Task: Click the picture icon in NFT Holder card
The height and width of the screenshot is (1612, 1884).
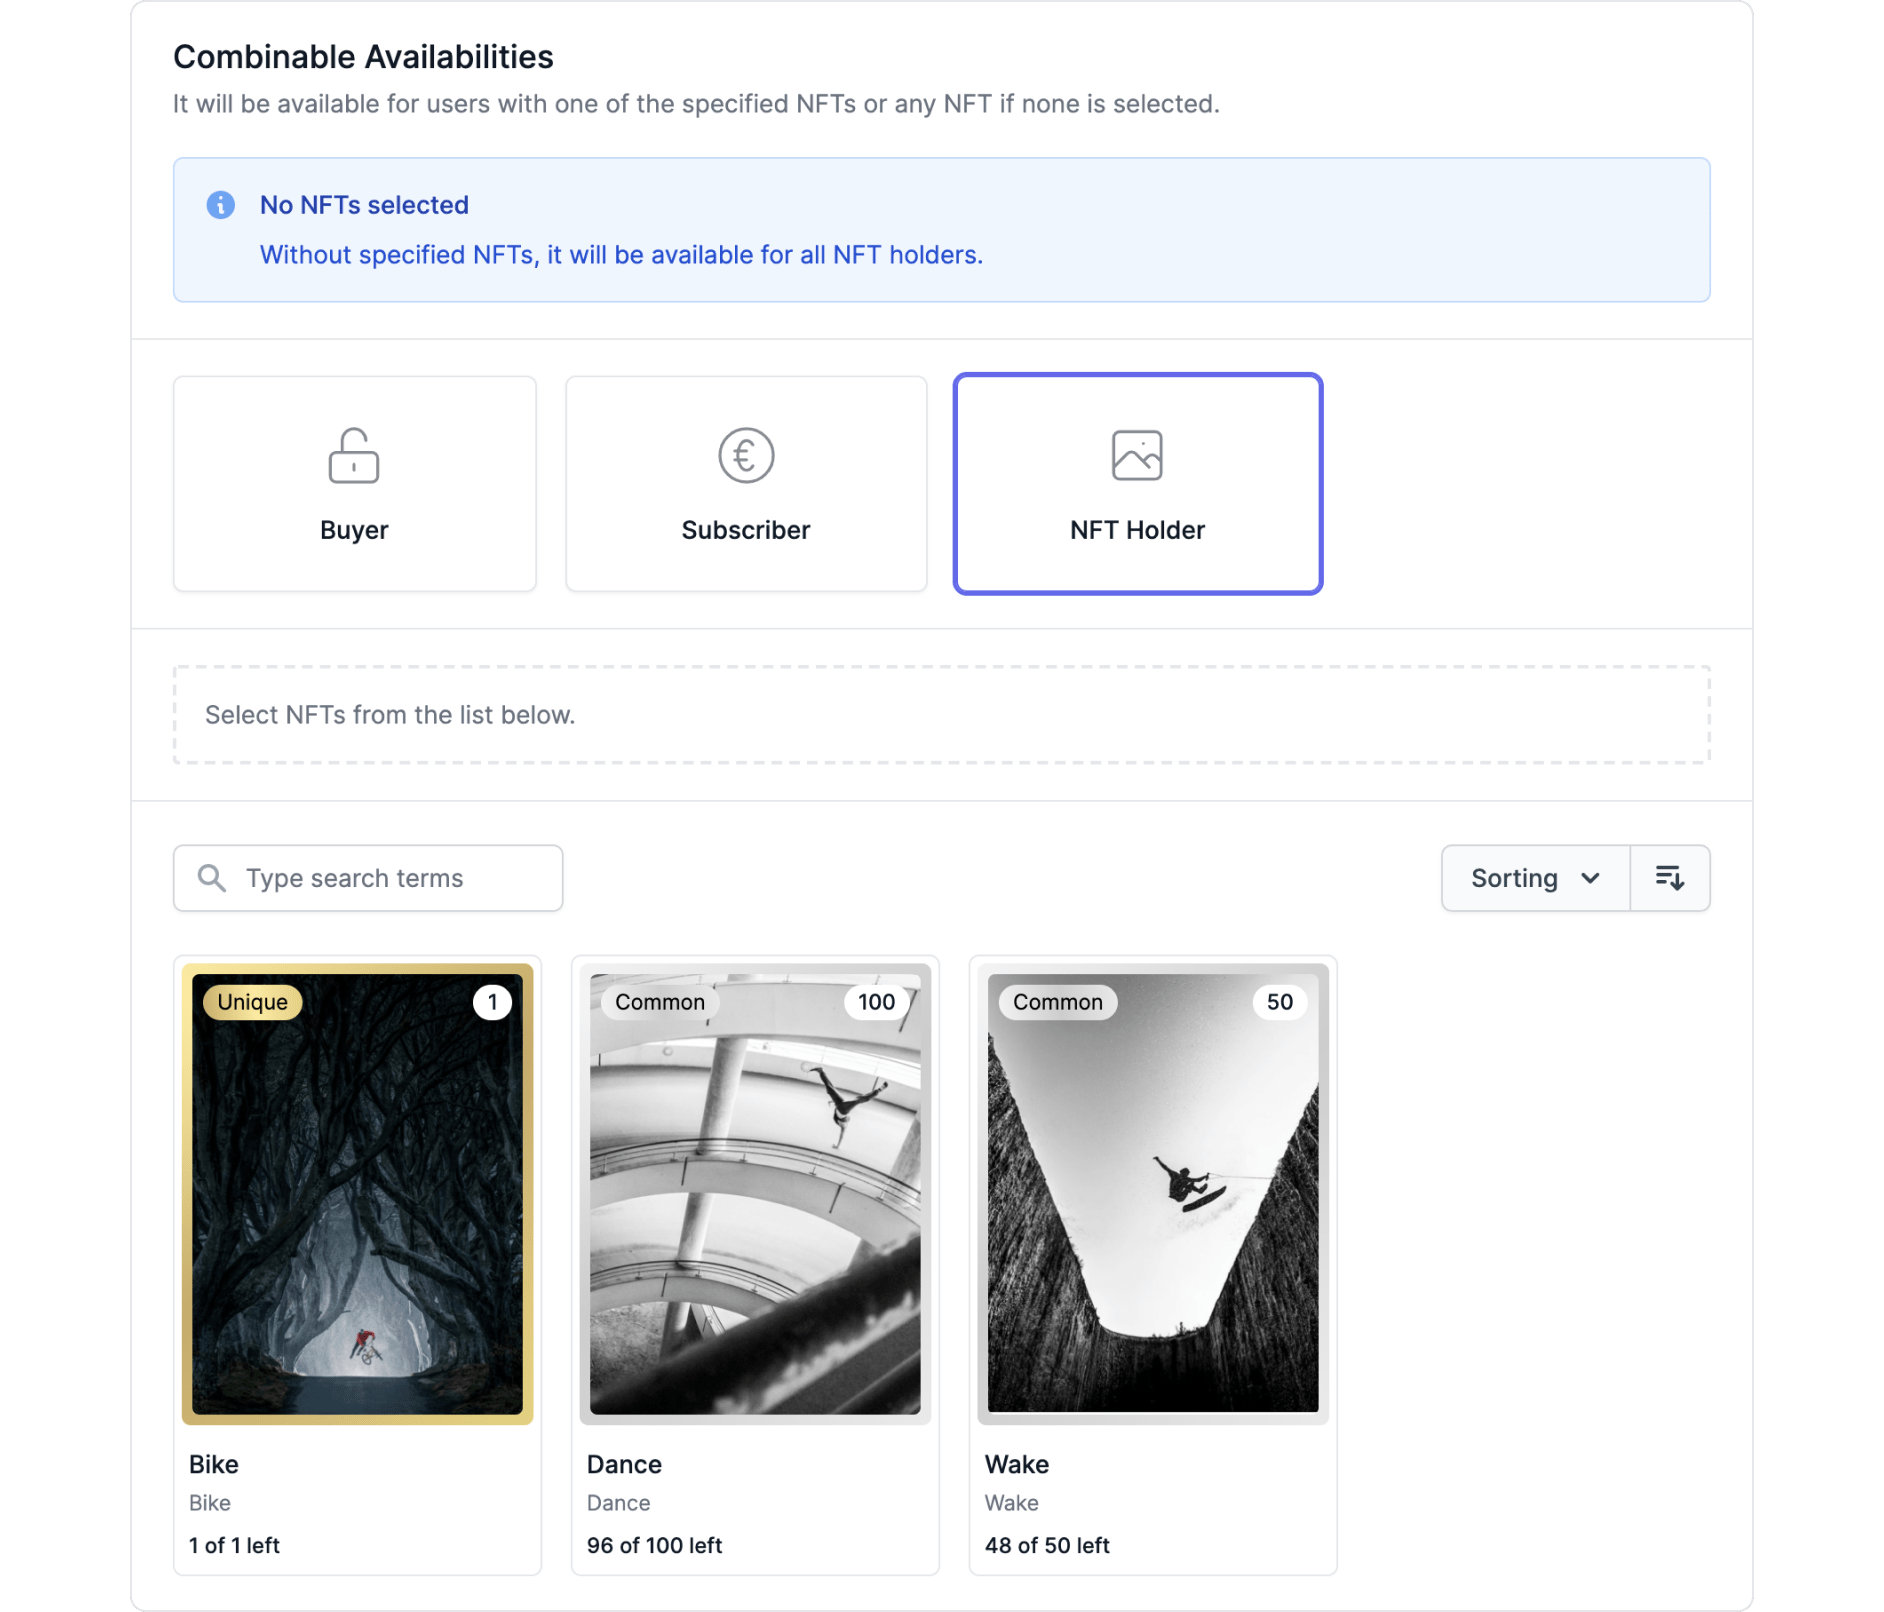Action: click(x=1137, y=455)
